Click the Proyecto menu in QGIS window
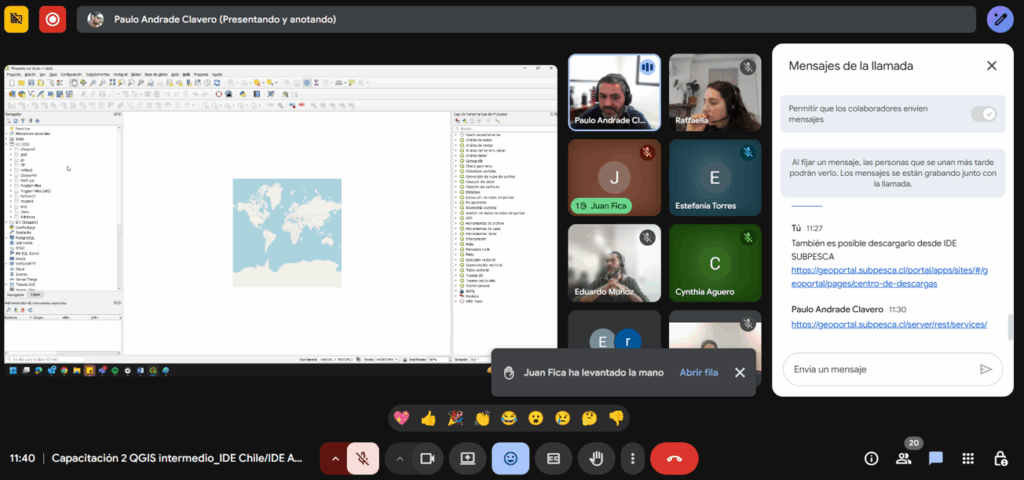 coord(14,74)
